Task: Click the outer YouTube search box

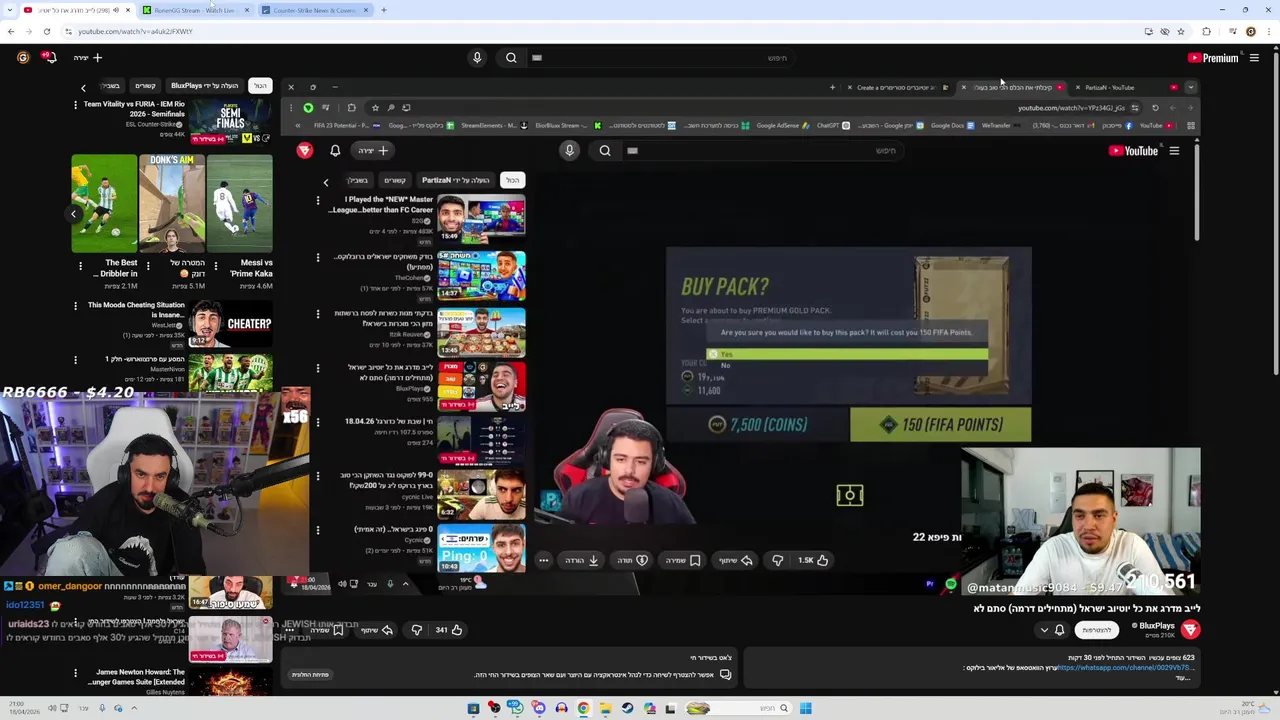Action: click(660, 58)
